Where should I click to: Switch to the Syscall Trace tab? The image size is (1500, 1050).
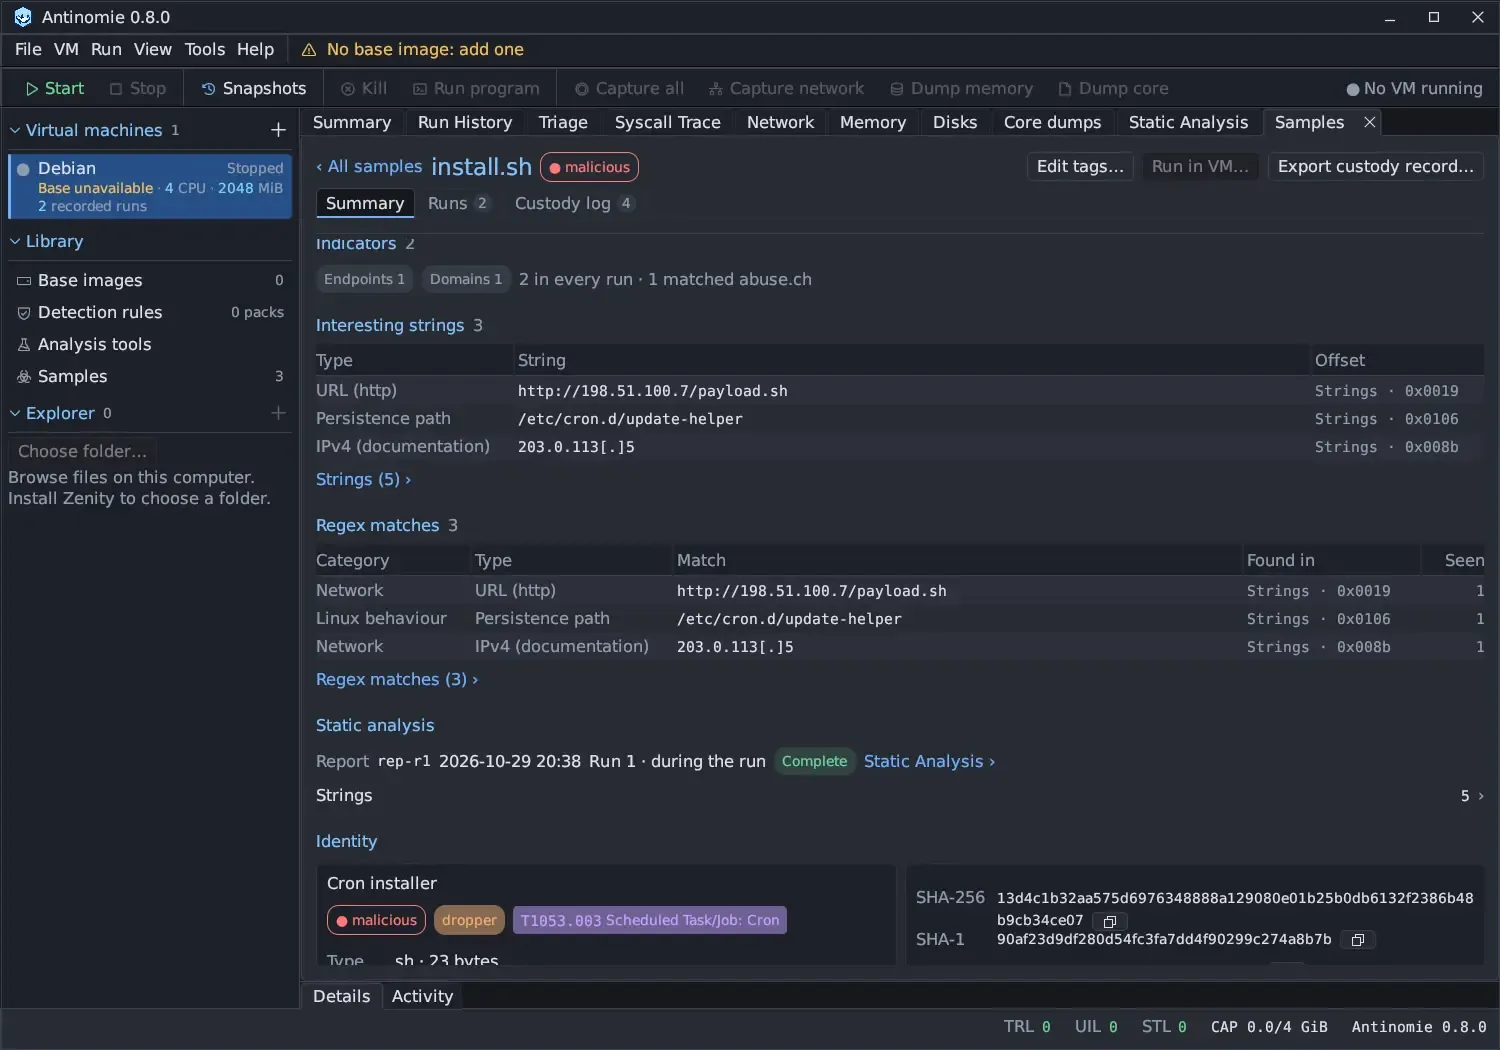667,122
